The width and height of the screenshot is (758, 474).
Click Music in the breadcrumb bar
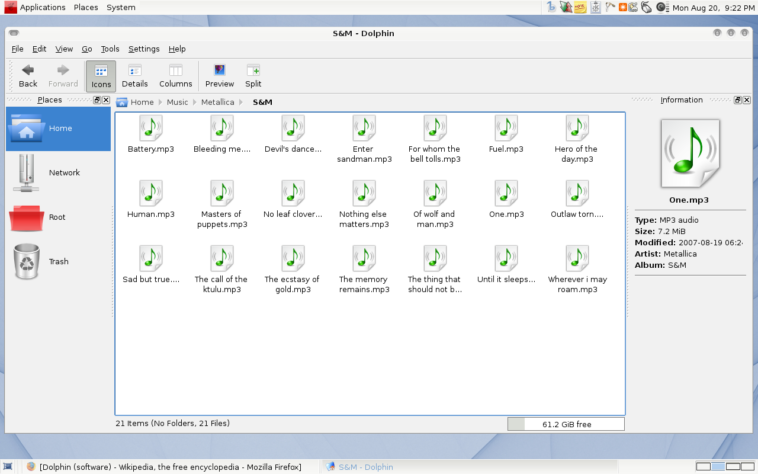tap(177, 102)
